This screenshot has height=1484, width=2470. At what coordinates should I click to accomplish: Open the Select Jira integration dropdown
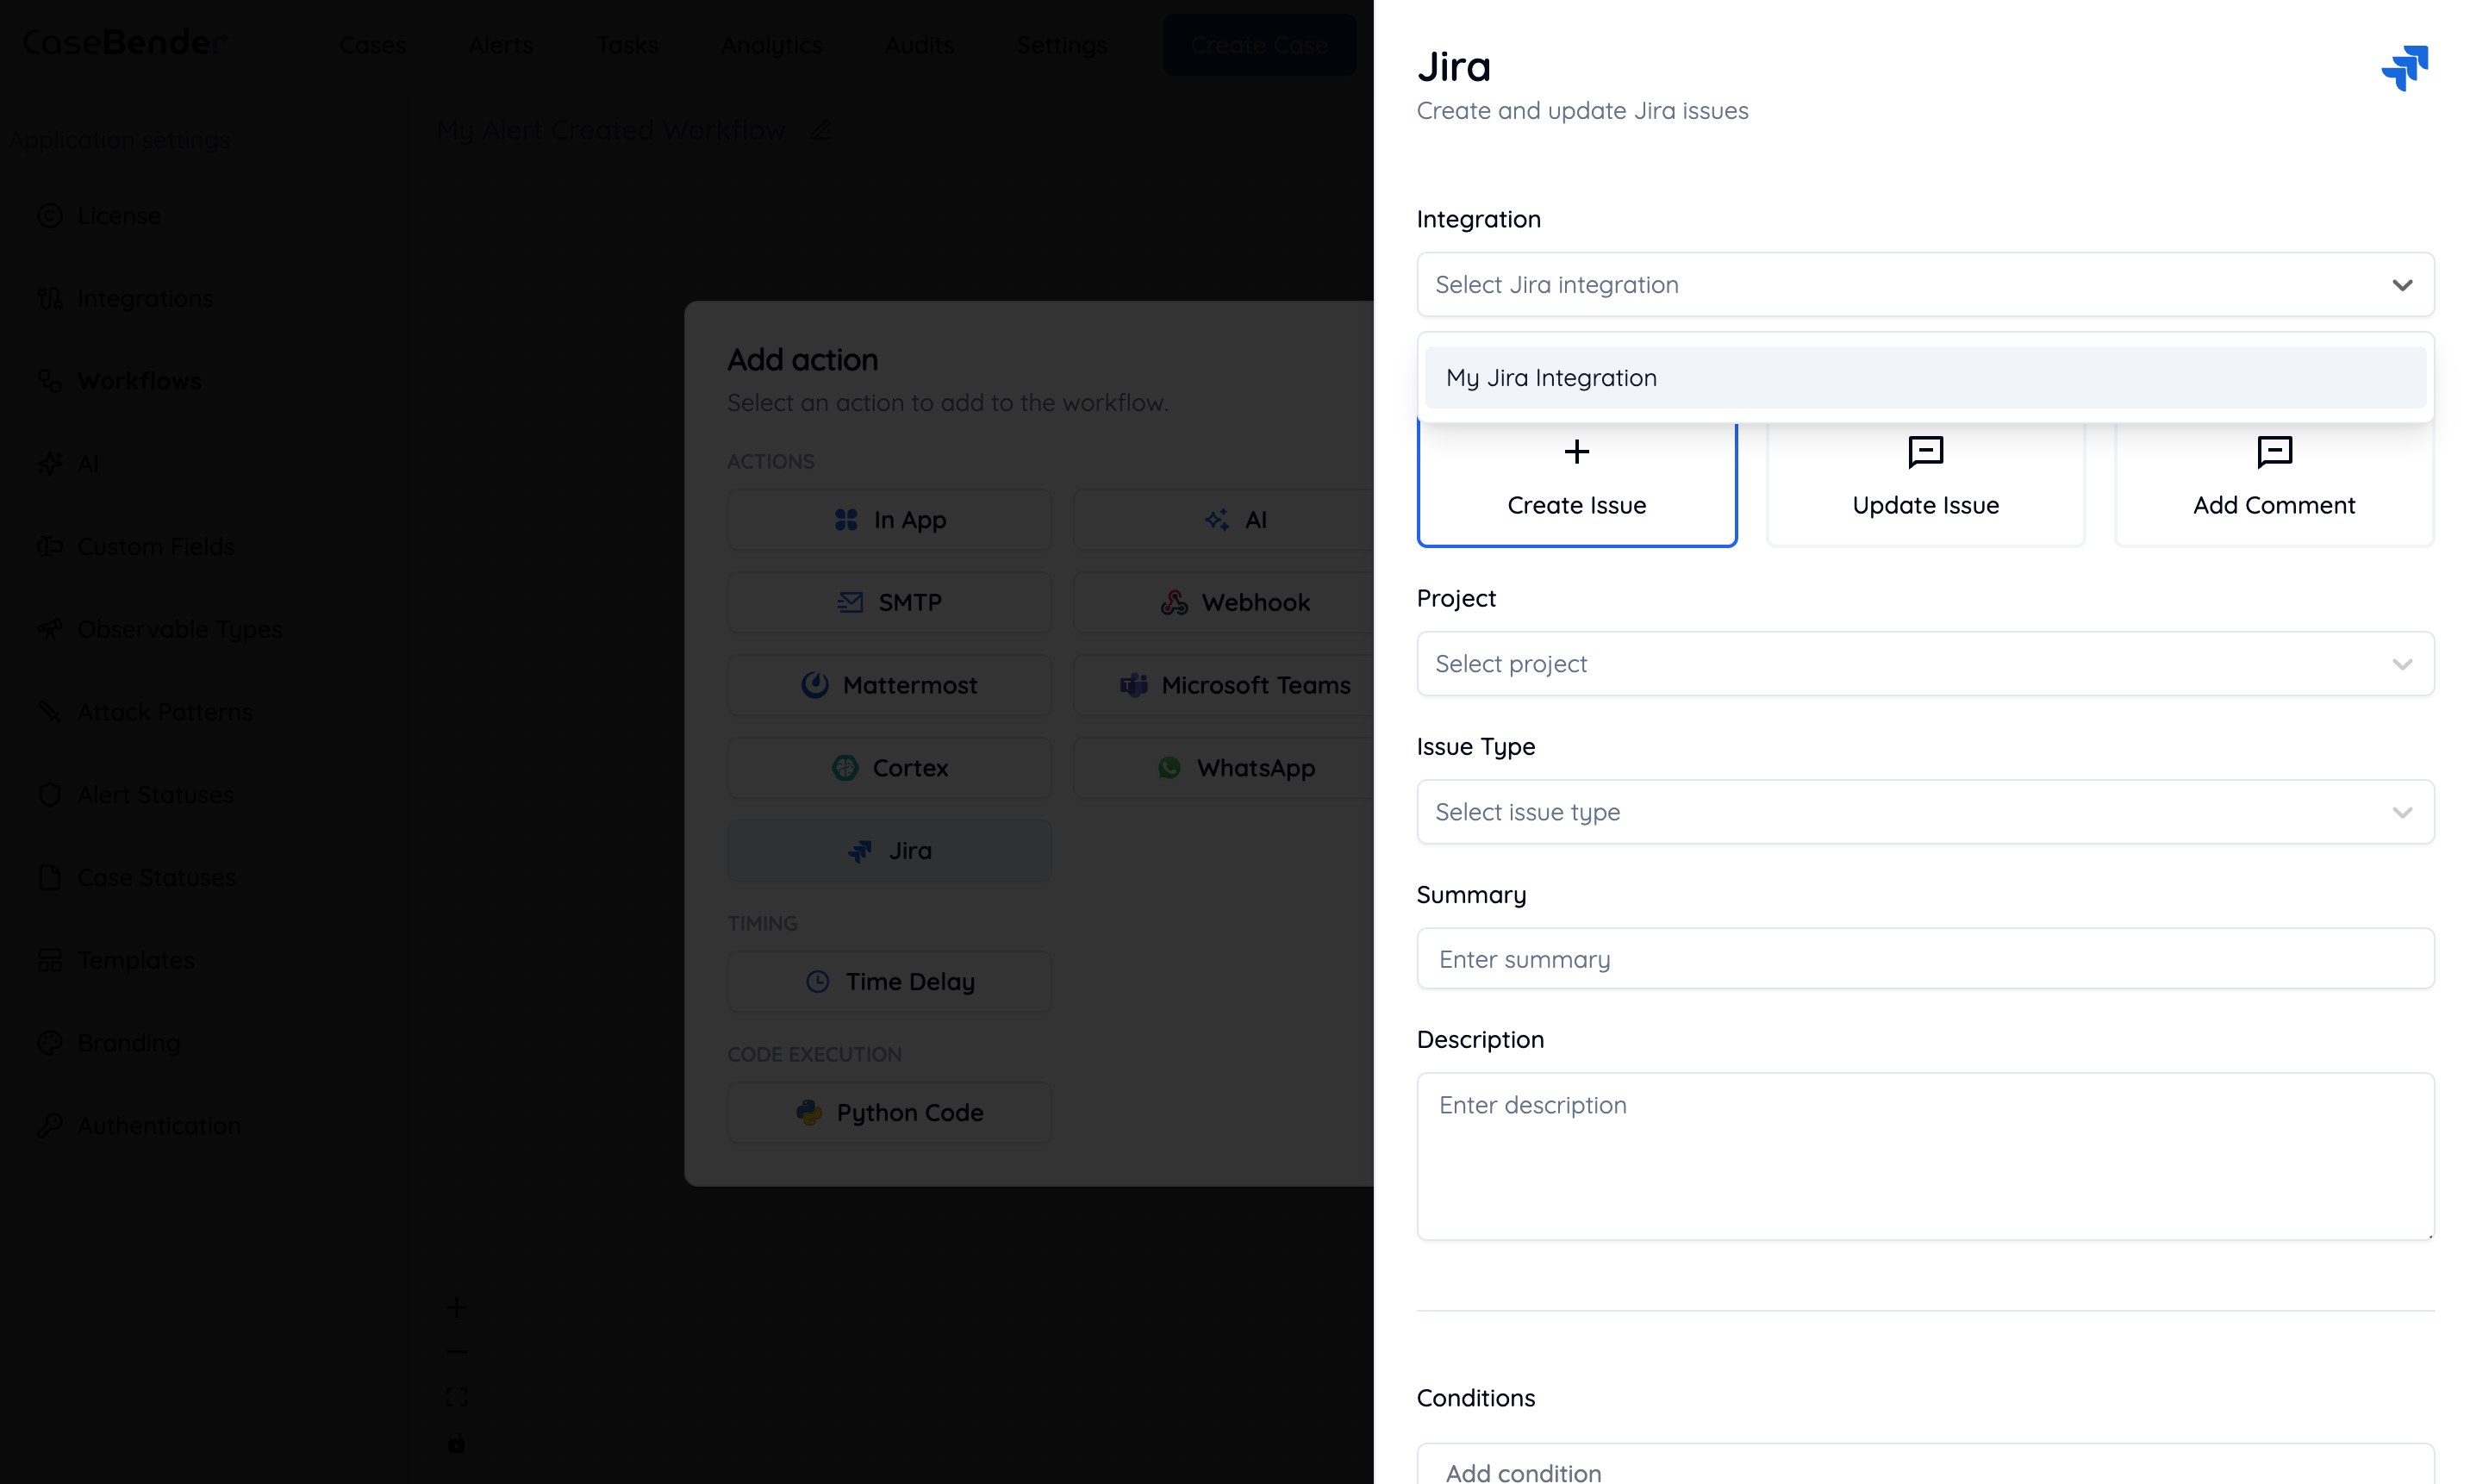pyautogui.click(x=1924, y=285)
